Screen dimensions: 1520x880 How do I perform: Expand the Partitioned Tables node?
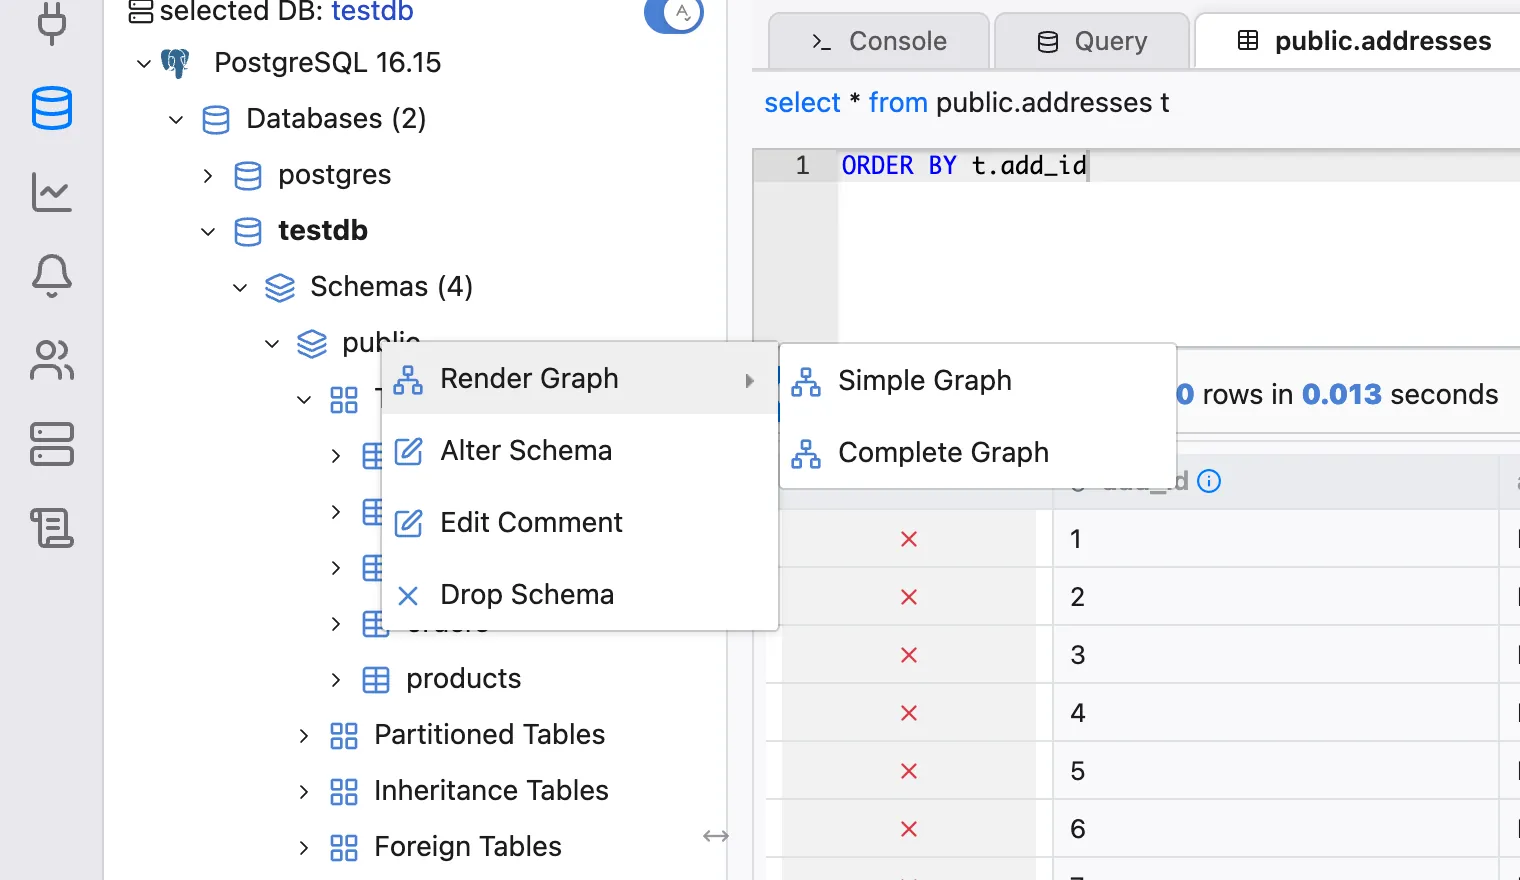point(304,735)
